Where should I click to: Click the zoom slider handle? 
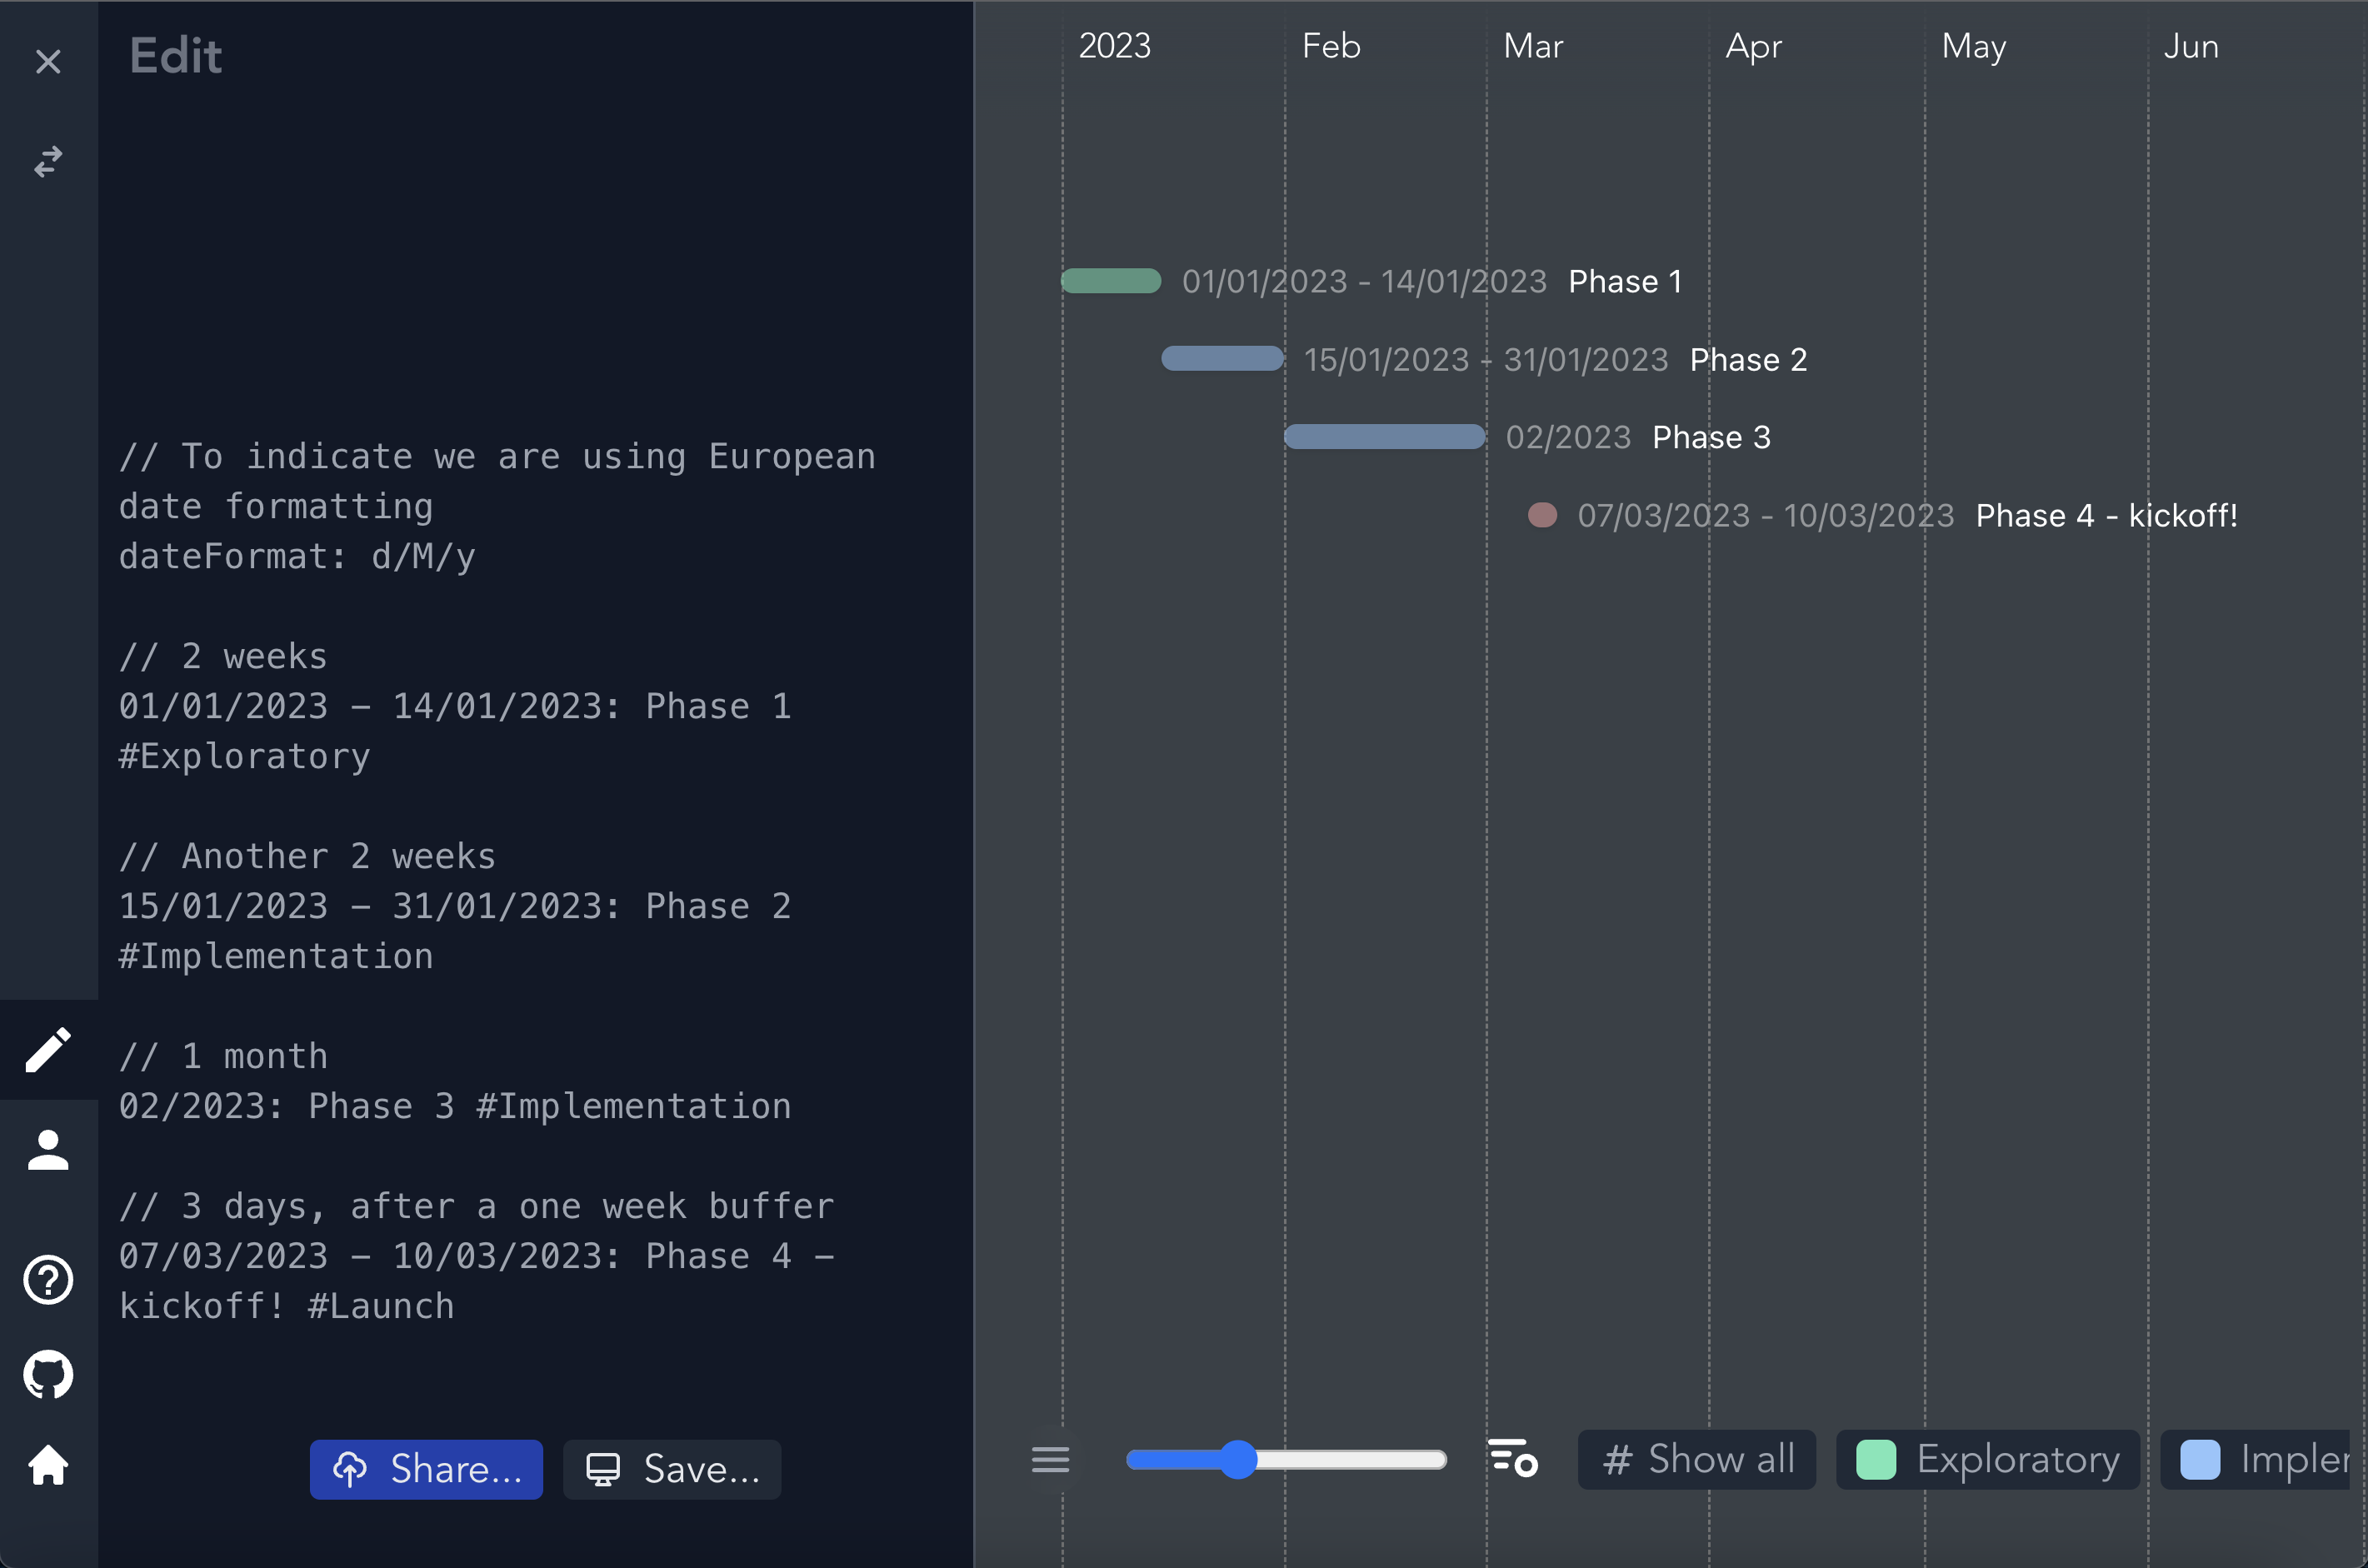pos(1238,1460)
